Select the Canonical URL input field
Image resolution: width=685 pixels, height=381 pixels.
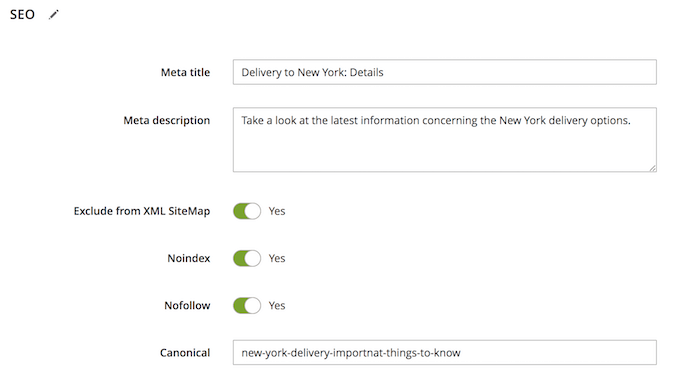coord(444,353)
